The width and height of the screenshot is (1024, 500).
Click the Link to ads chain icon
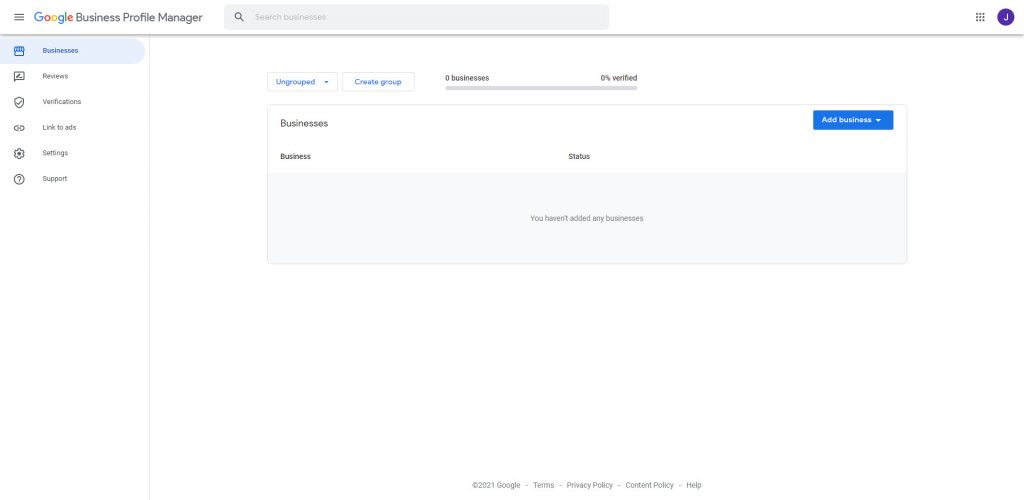[x=19, y=128]
